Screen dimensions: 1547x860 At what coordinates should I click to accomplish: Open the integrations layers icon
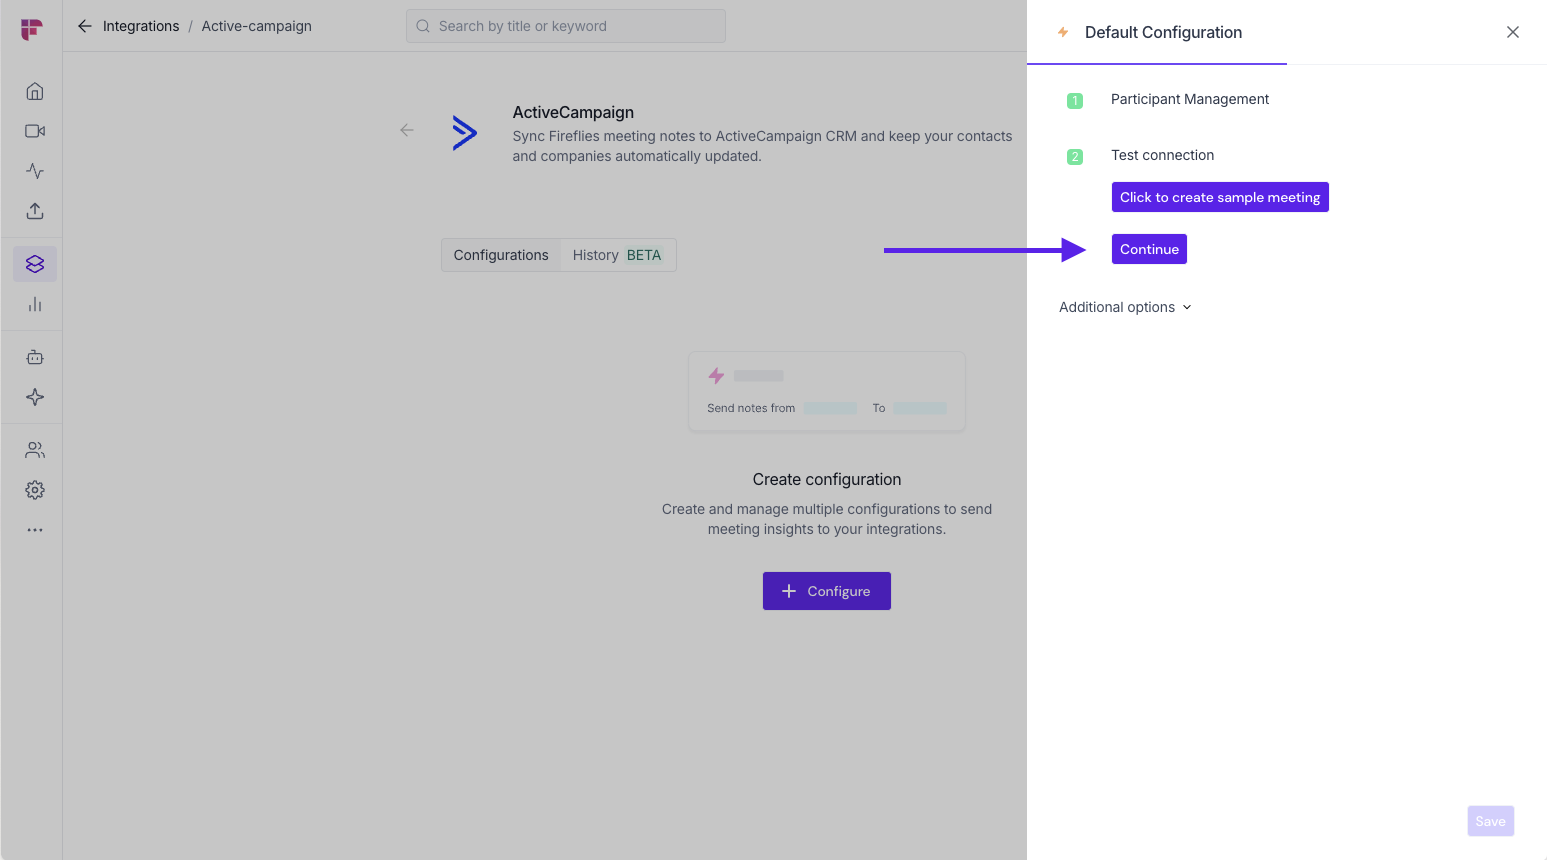click(x=35, y=264)
